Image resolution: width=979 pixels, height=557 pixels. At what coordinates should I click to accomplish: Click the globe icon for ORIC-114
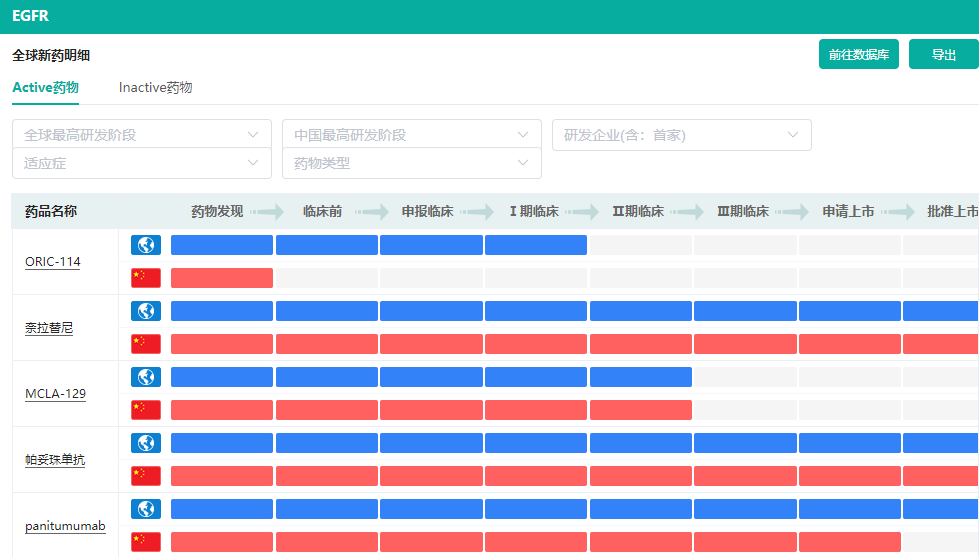click(x=146, y=245)
